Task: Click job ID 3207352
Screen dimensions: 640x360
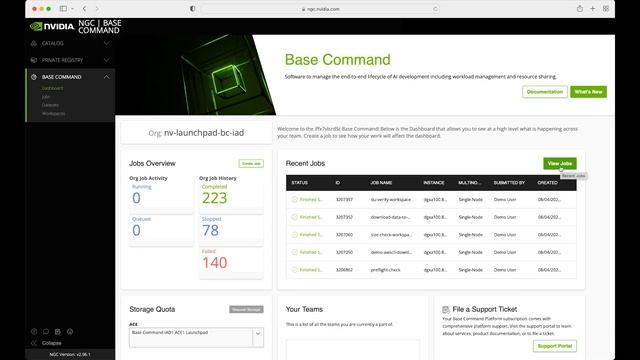Action: 344,217
